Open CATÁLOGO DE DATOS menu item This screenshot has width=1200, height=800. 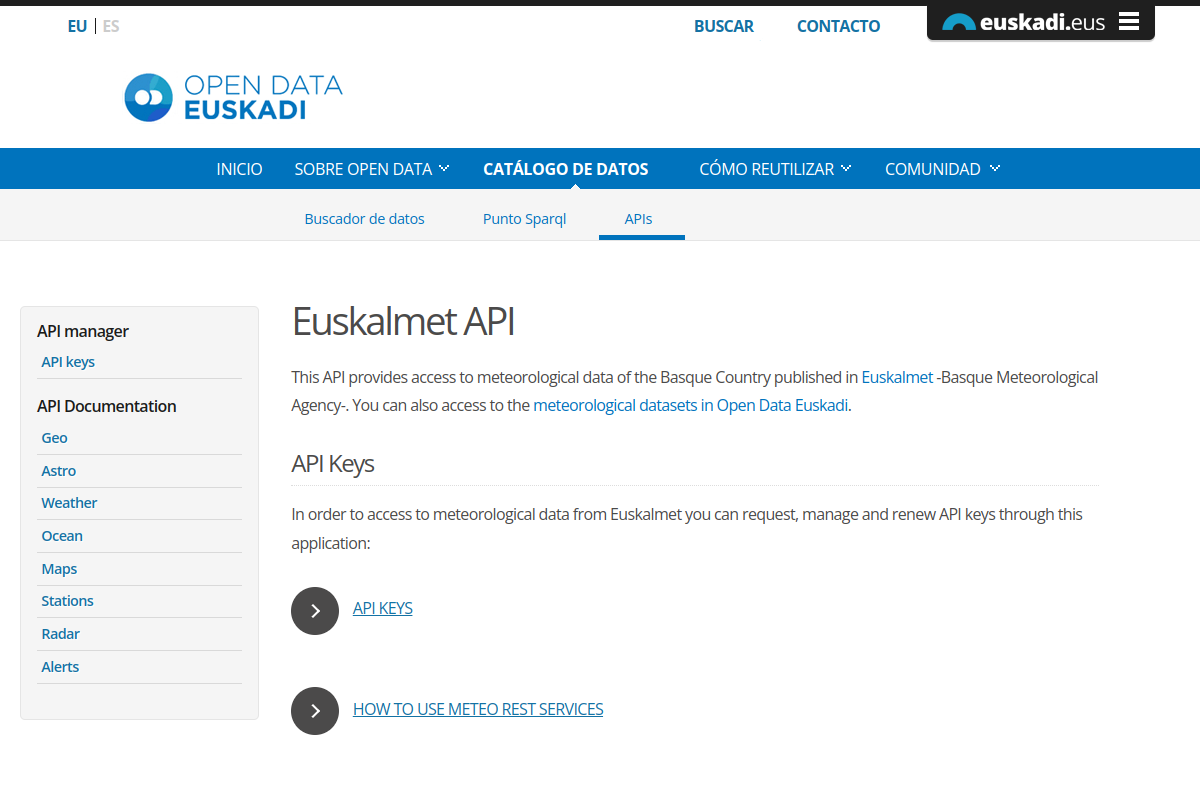pos(566,169)
